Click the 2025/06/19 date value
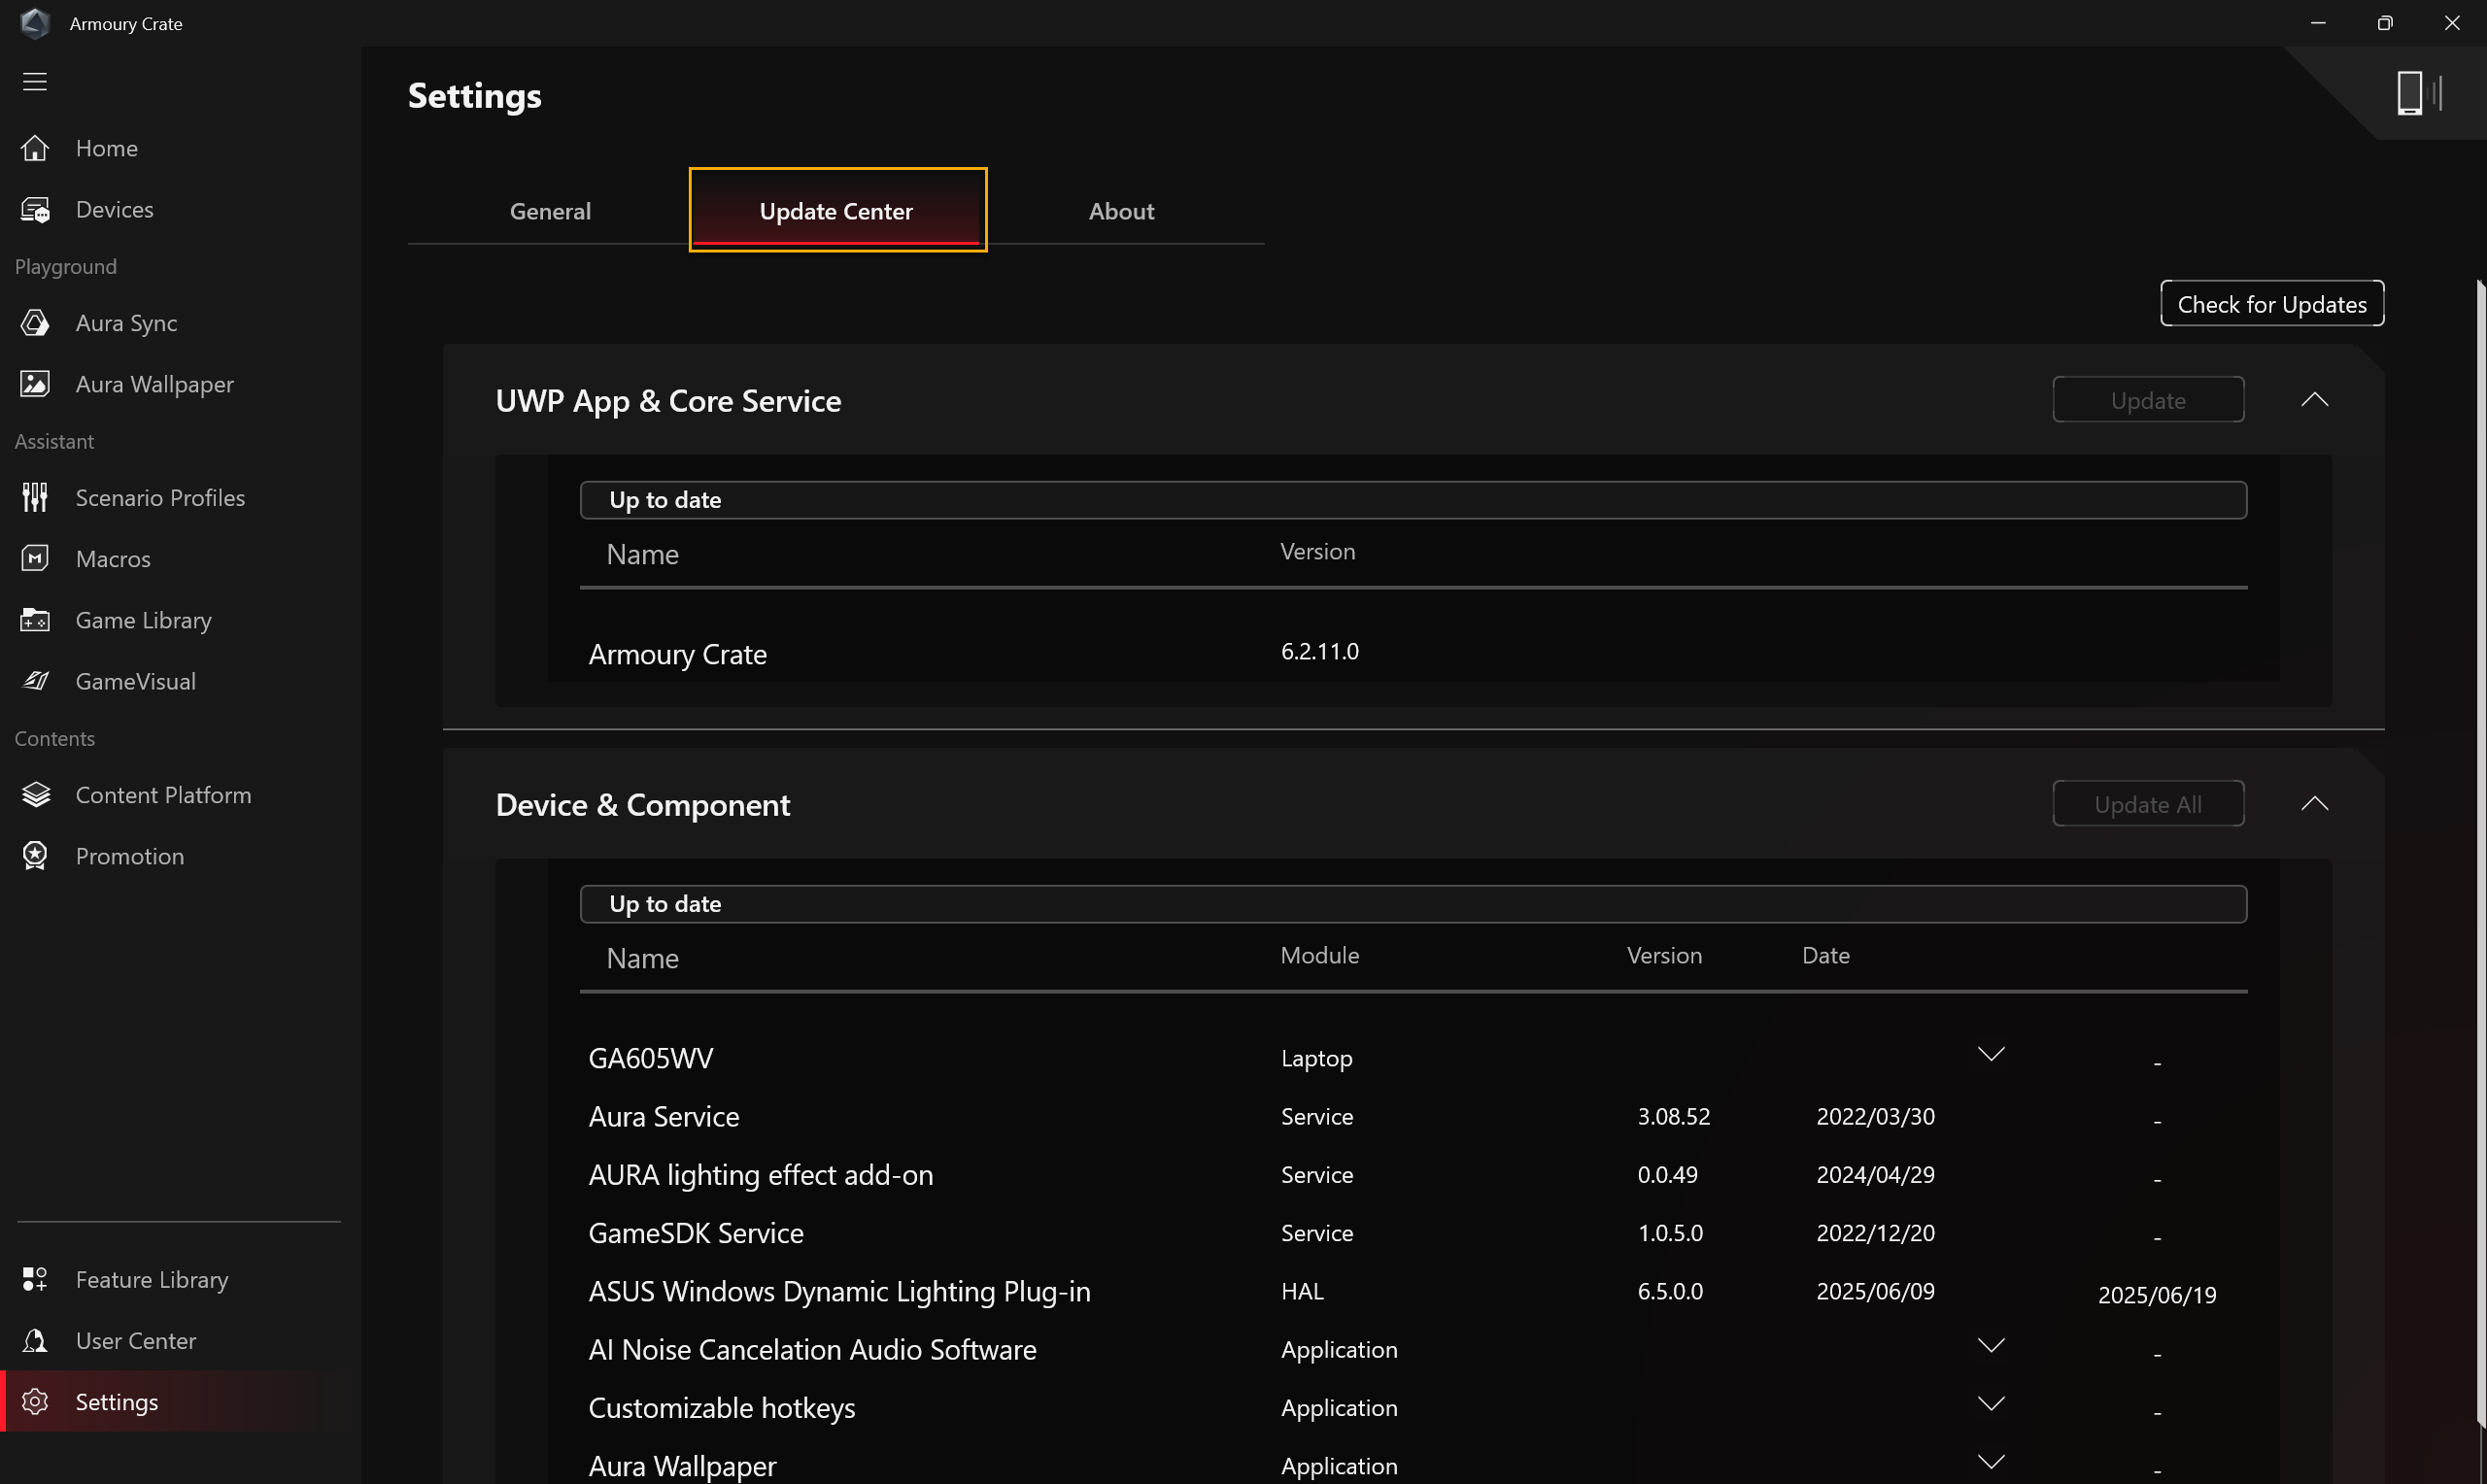This screenshot has height=1484, width=2487. 2157,1295
